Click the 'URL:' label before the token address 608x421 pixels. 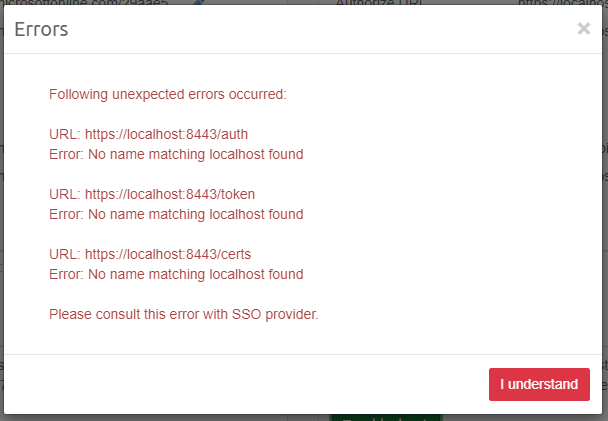(x=65, y=194)
